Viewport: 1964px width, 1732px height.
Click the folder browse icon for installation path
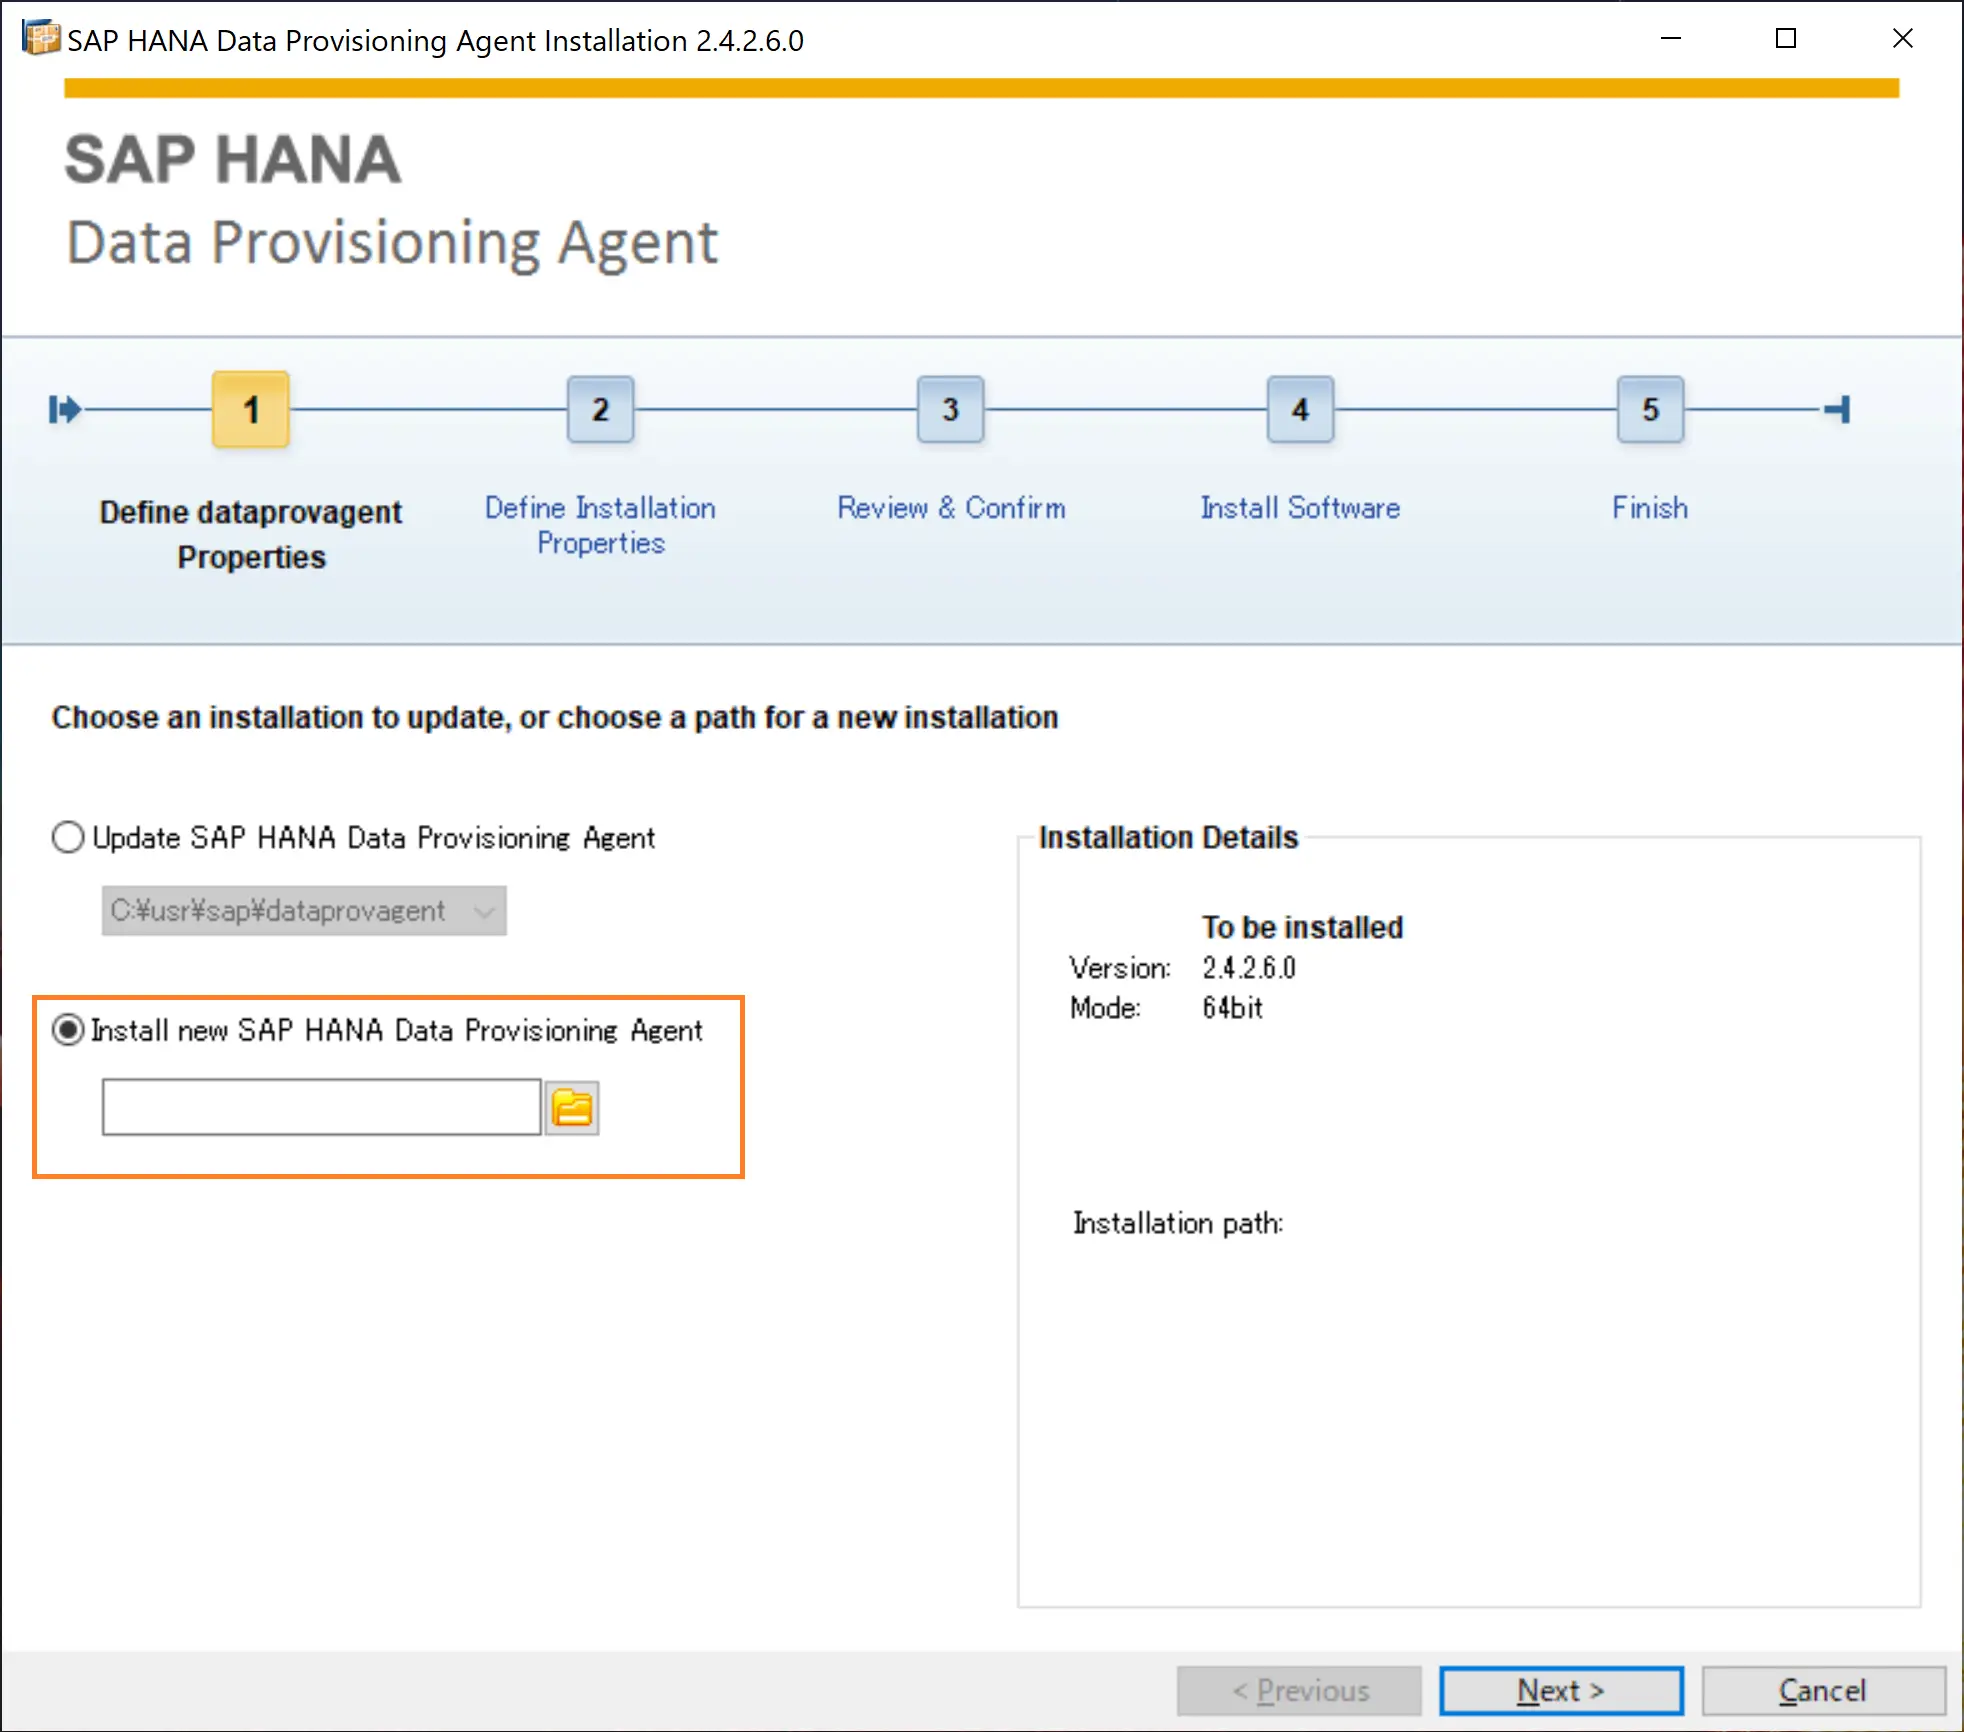point(572,1108)
